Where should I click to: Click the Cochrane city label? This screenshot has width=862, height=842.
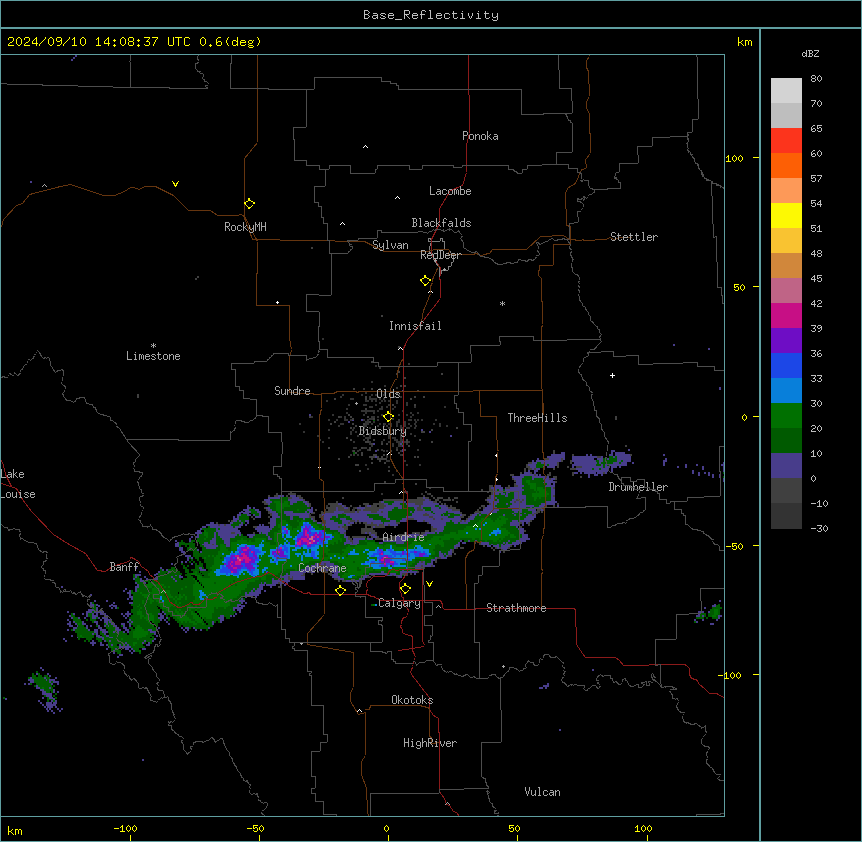[322, 568]
